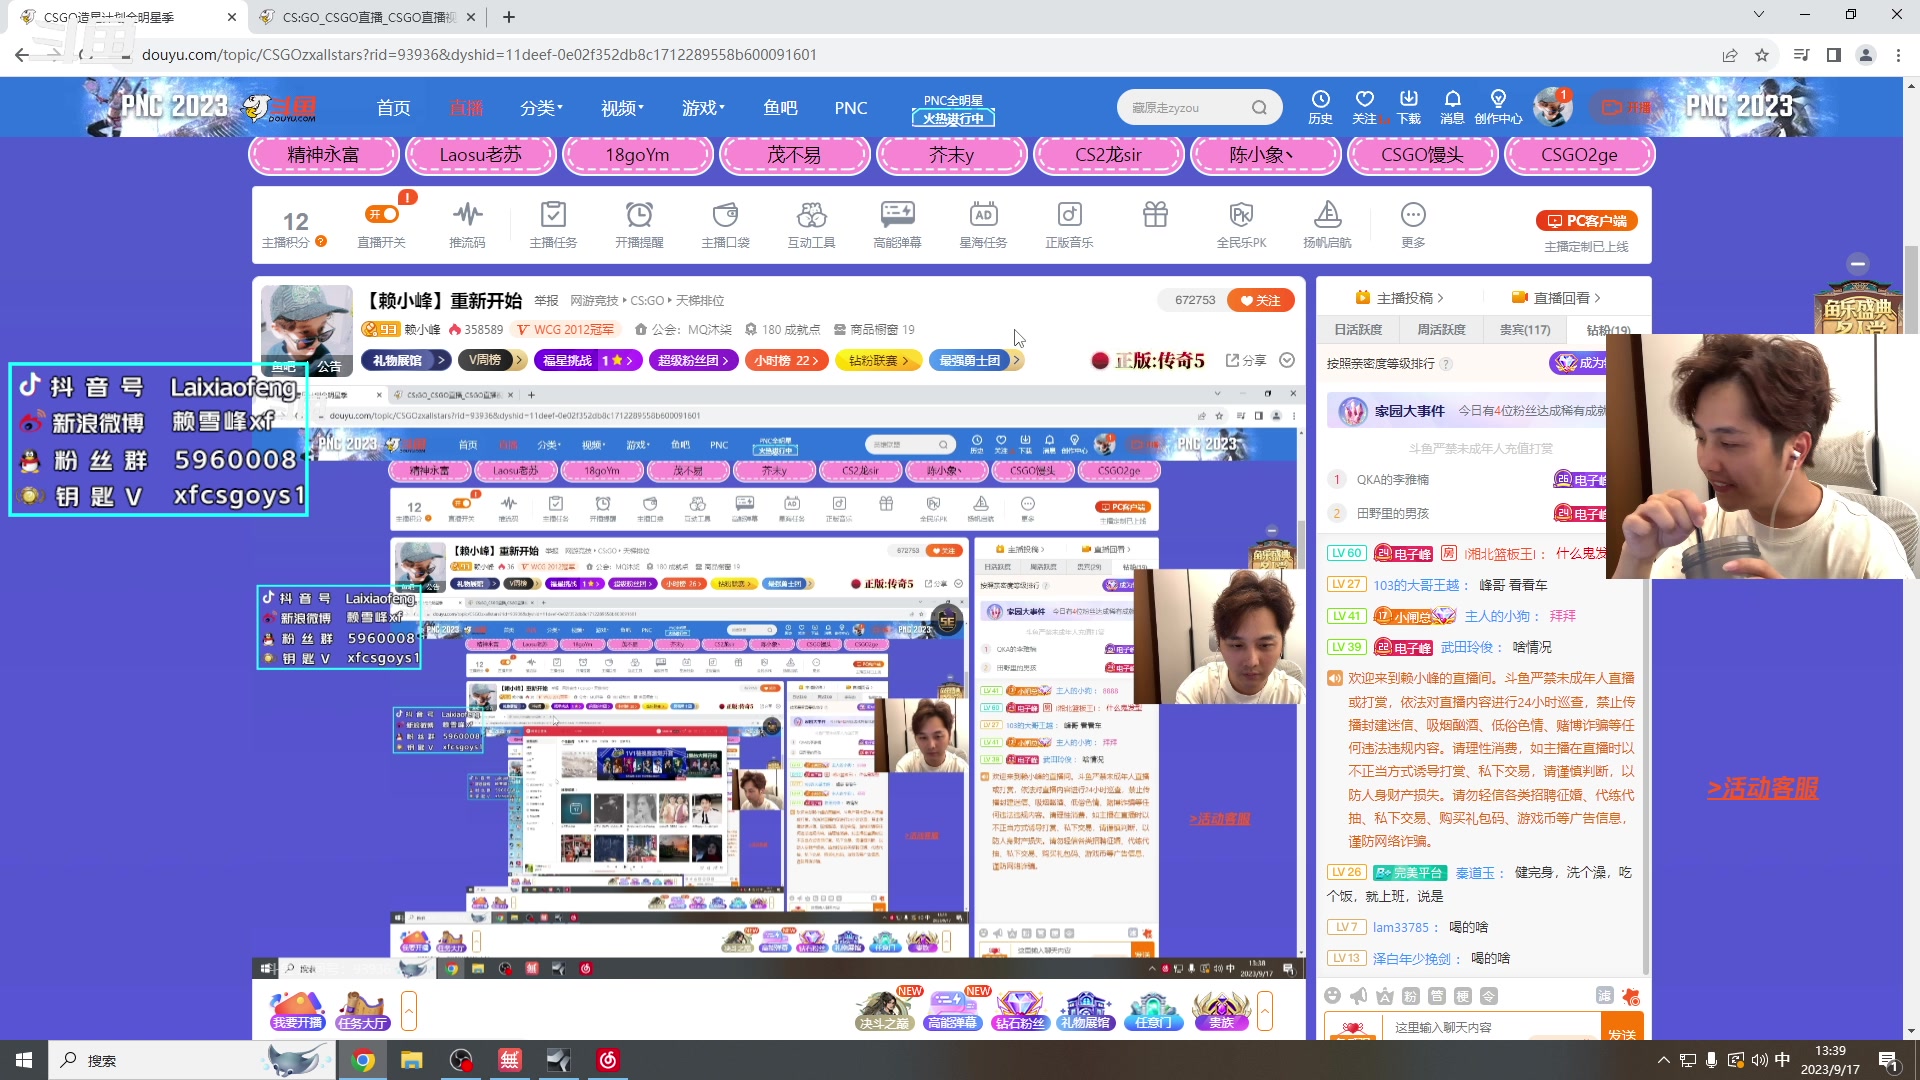Click the PC客户端 button
Screen dimensions: 1920x1080
pyautogui.click(x=1587, y=221)
